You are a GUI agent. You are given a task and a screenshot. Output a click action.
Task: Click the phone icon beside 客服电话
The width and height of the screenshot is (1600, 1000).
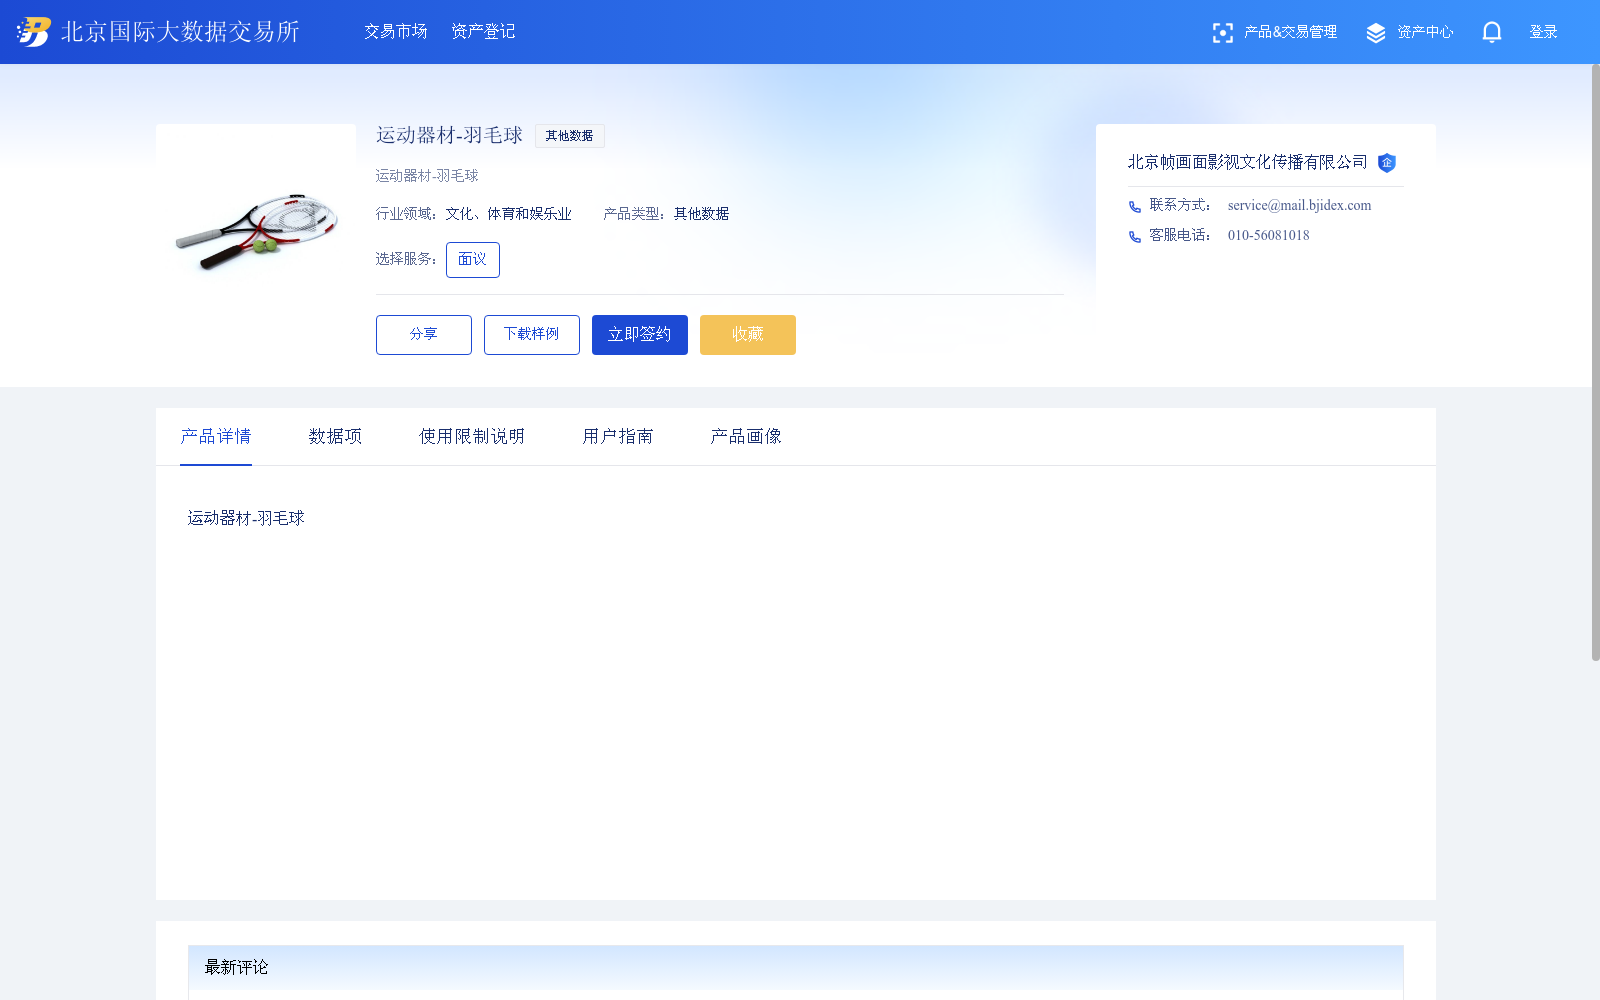pos(1135,237)
